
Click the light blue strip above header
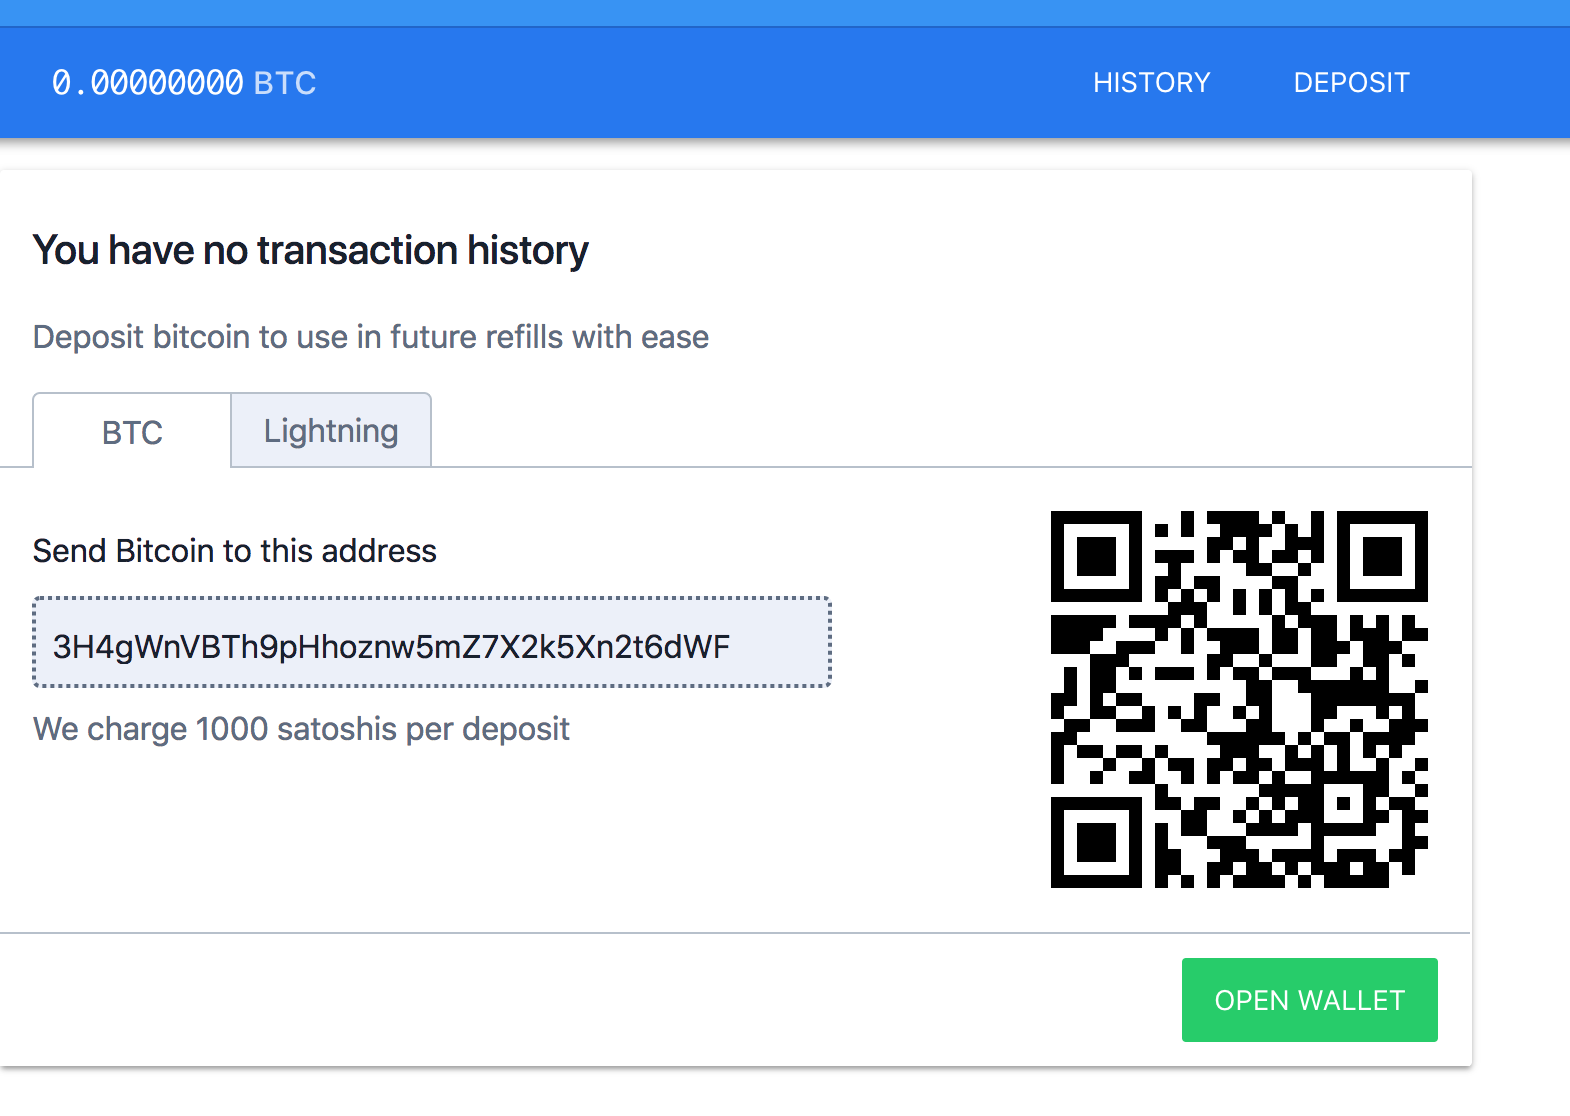(785, 13)
